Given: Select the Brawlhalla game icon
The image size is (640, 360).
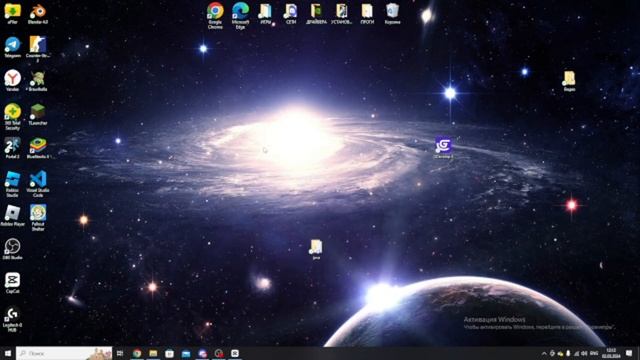Looking at the screenshot, I should 38,81.
